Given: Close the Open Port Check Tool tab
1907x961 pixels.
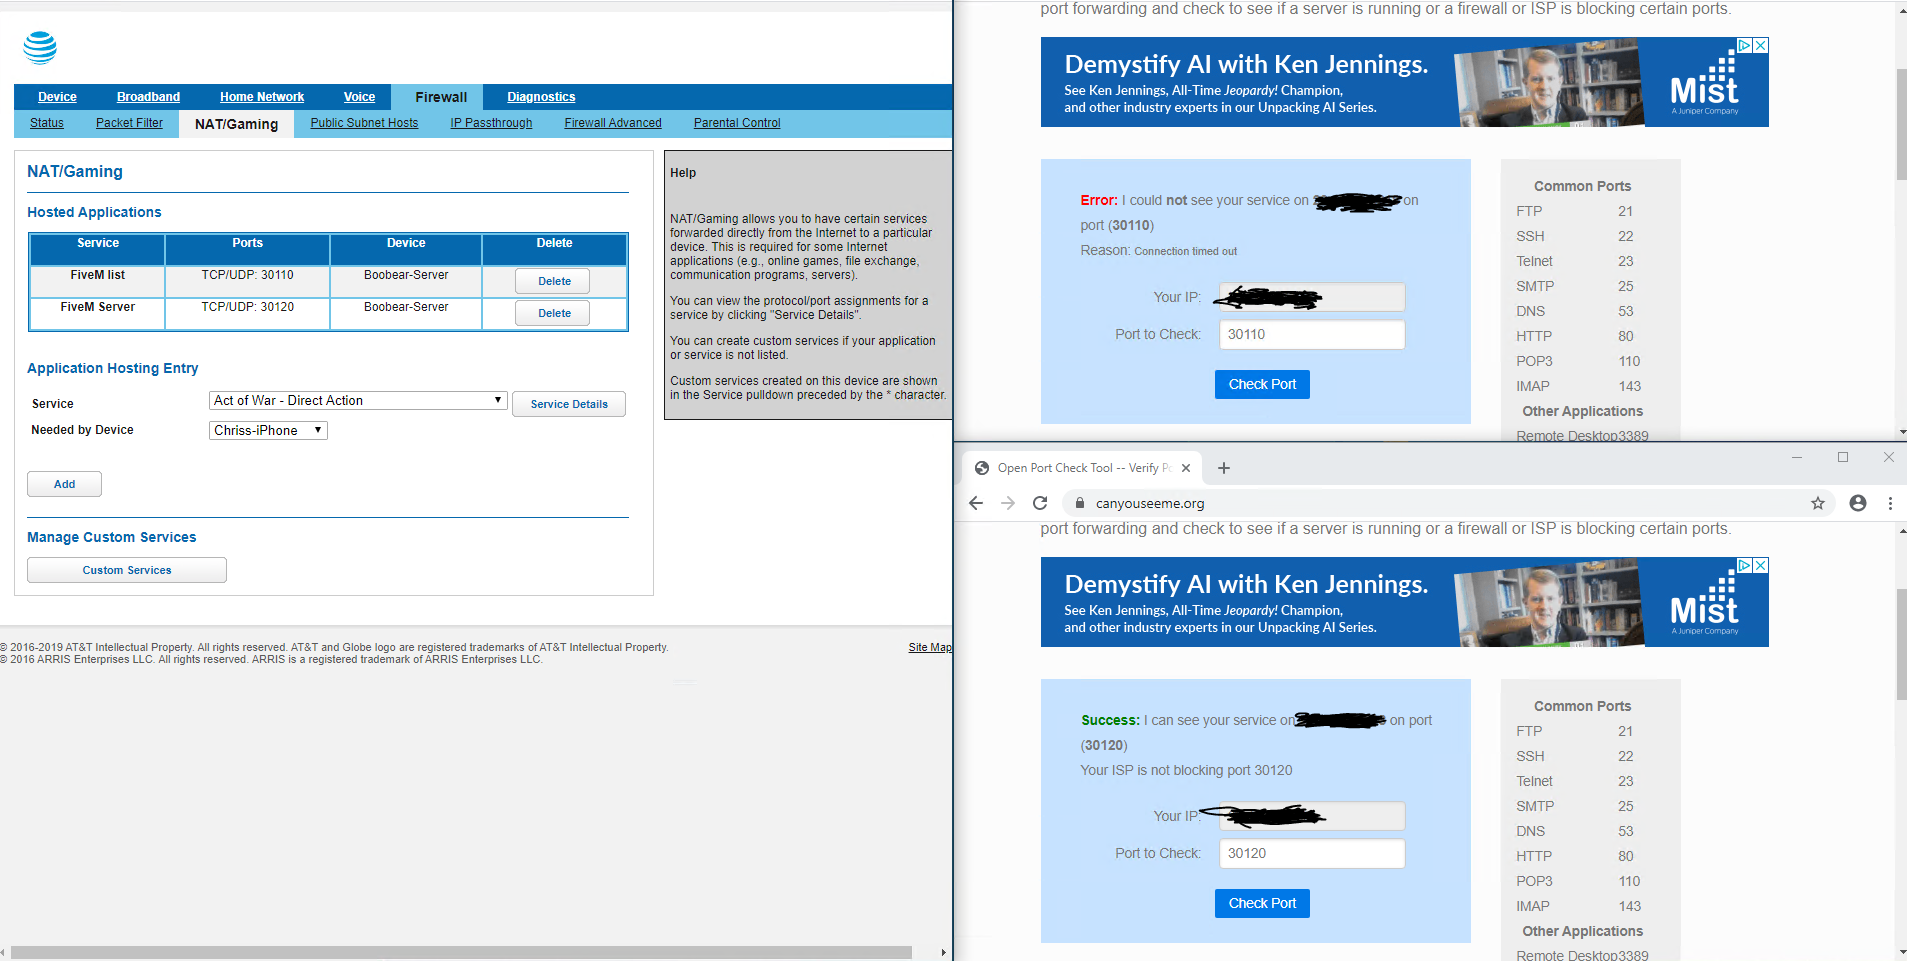Looking at the screenshot, I should coord(1186,468).
